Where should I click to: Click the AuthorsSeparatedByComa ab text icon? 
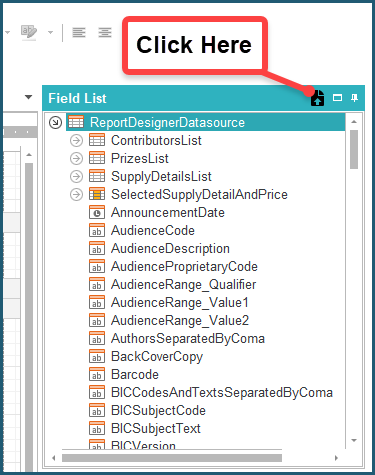[x=97, y=338]
